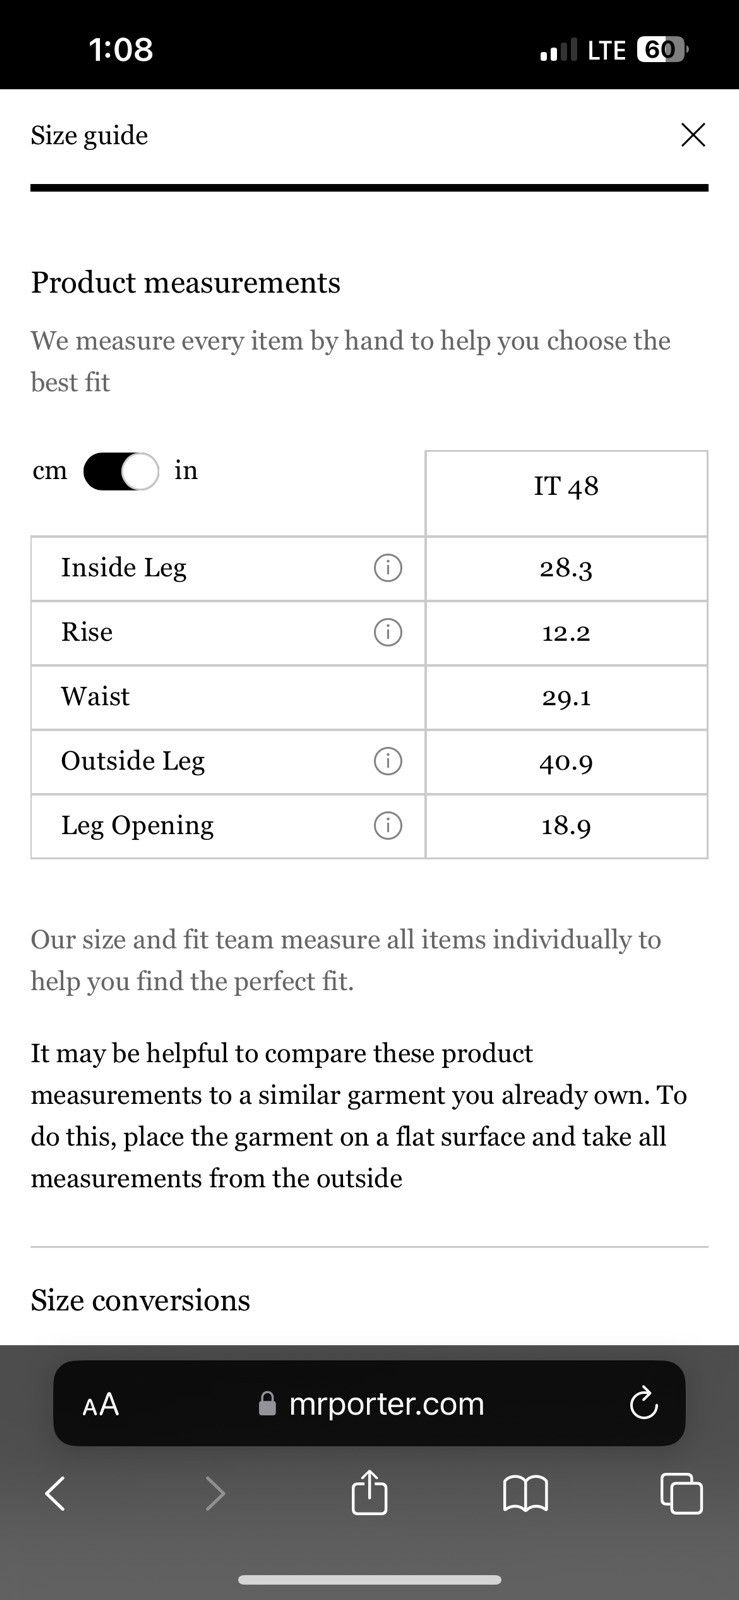Close the Size guide panel
The image size is (739, 1600).
coord(693,135)
